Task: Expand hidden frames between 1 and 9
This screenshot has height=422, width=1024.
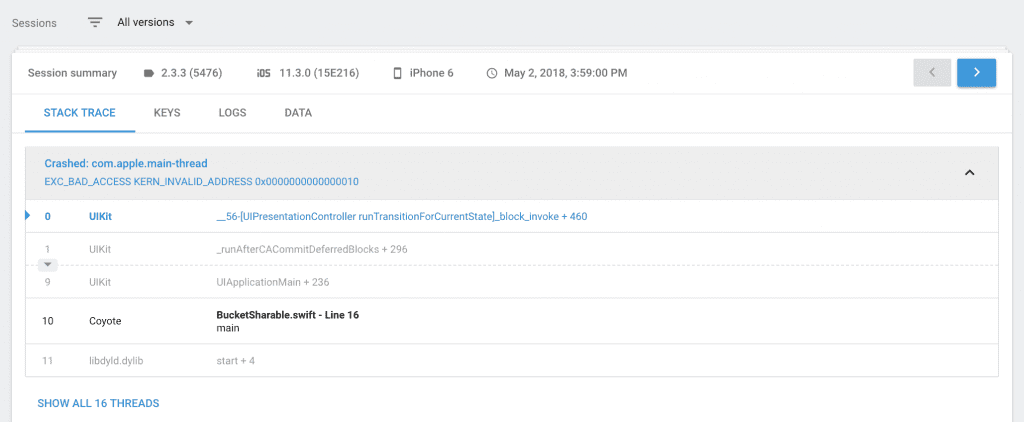Action: click(48, 265)
